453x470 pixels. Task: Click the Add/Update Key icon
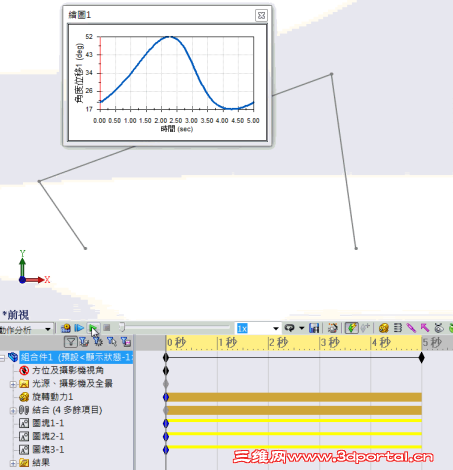tap(366, 328)
